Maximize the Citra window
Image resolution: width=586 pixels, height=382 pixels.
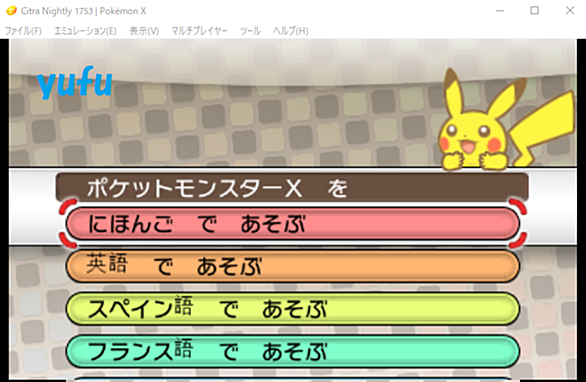[x=534, y=11]
